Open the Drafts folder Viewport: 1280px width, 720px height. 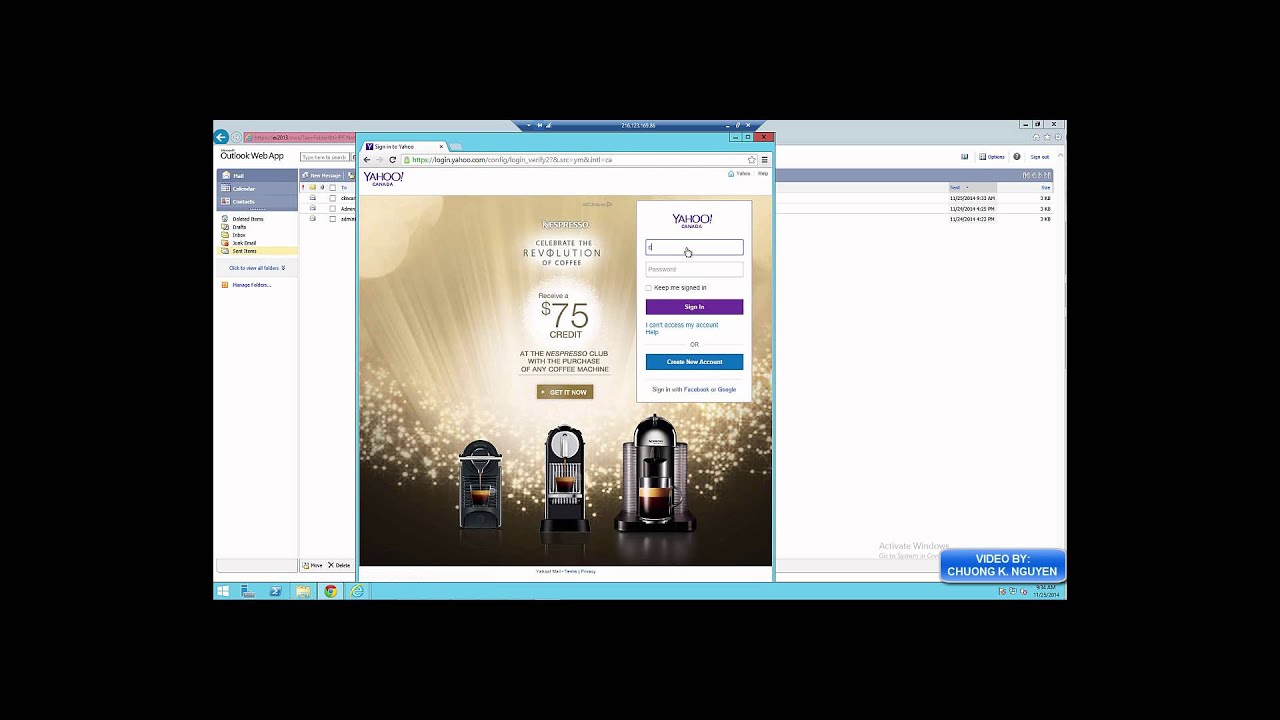[x=234, y=227]
